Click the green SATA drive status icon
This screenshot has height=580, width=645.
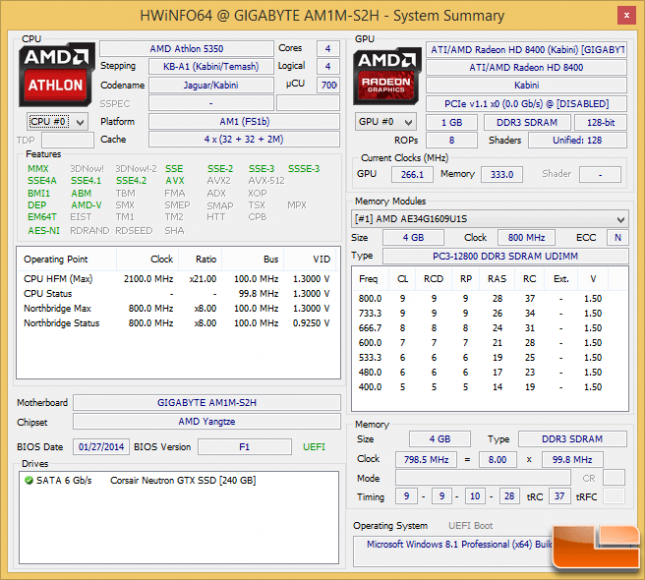pos(29,480)
